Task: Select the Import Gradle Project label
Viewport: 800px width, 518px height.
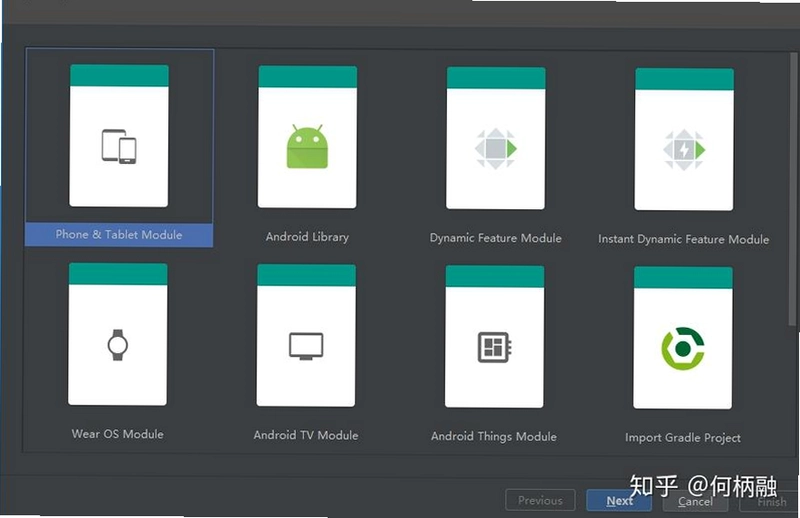Action: pos(683,437)
